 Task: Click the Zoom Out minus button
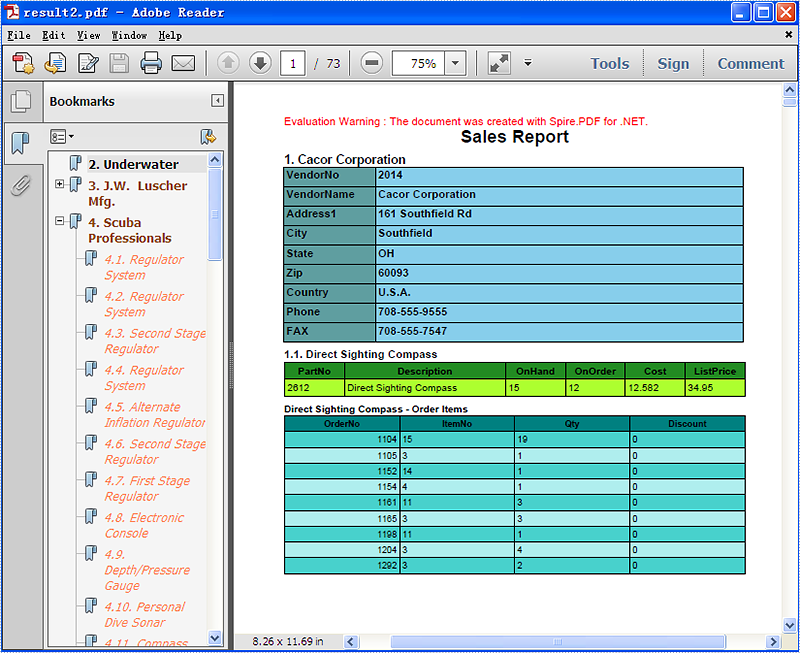pyautogui.click(x=372, y=63)
